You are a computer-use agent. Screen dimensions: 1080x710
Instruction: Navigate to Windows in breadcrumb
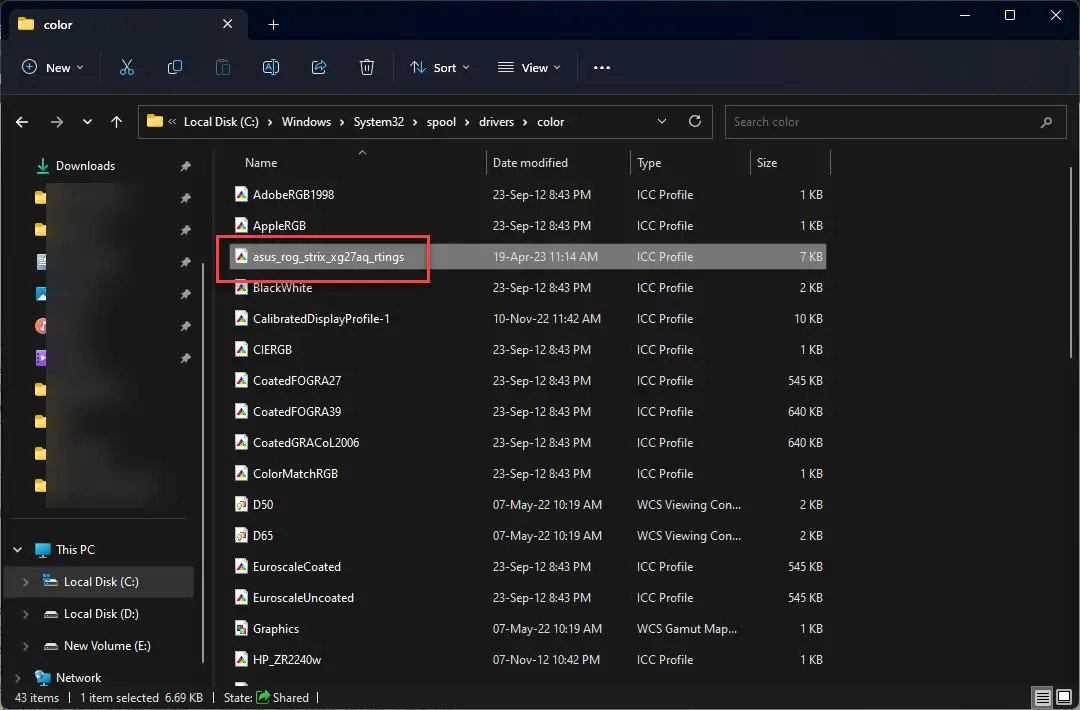(x=306, y=122)
